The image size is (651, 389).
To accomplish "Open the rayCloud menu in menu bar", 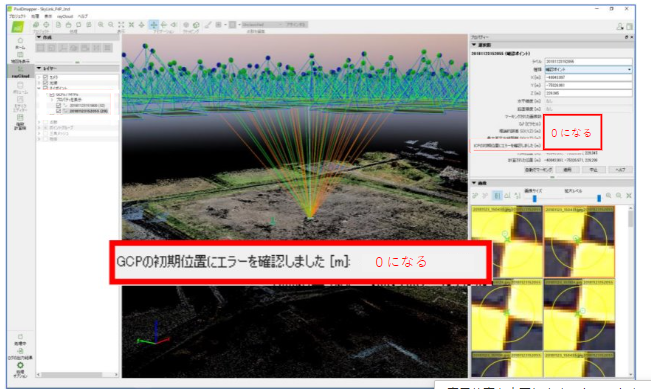I will tap(65, 16).
